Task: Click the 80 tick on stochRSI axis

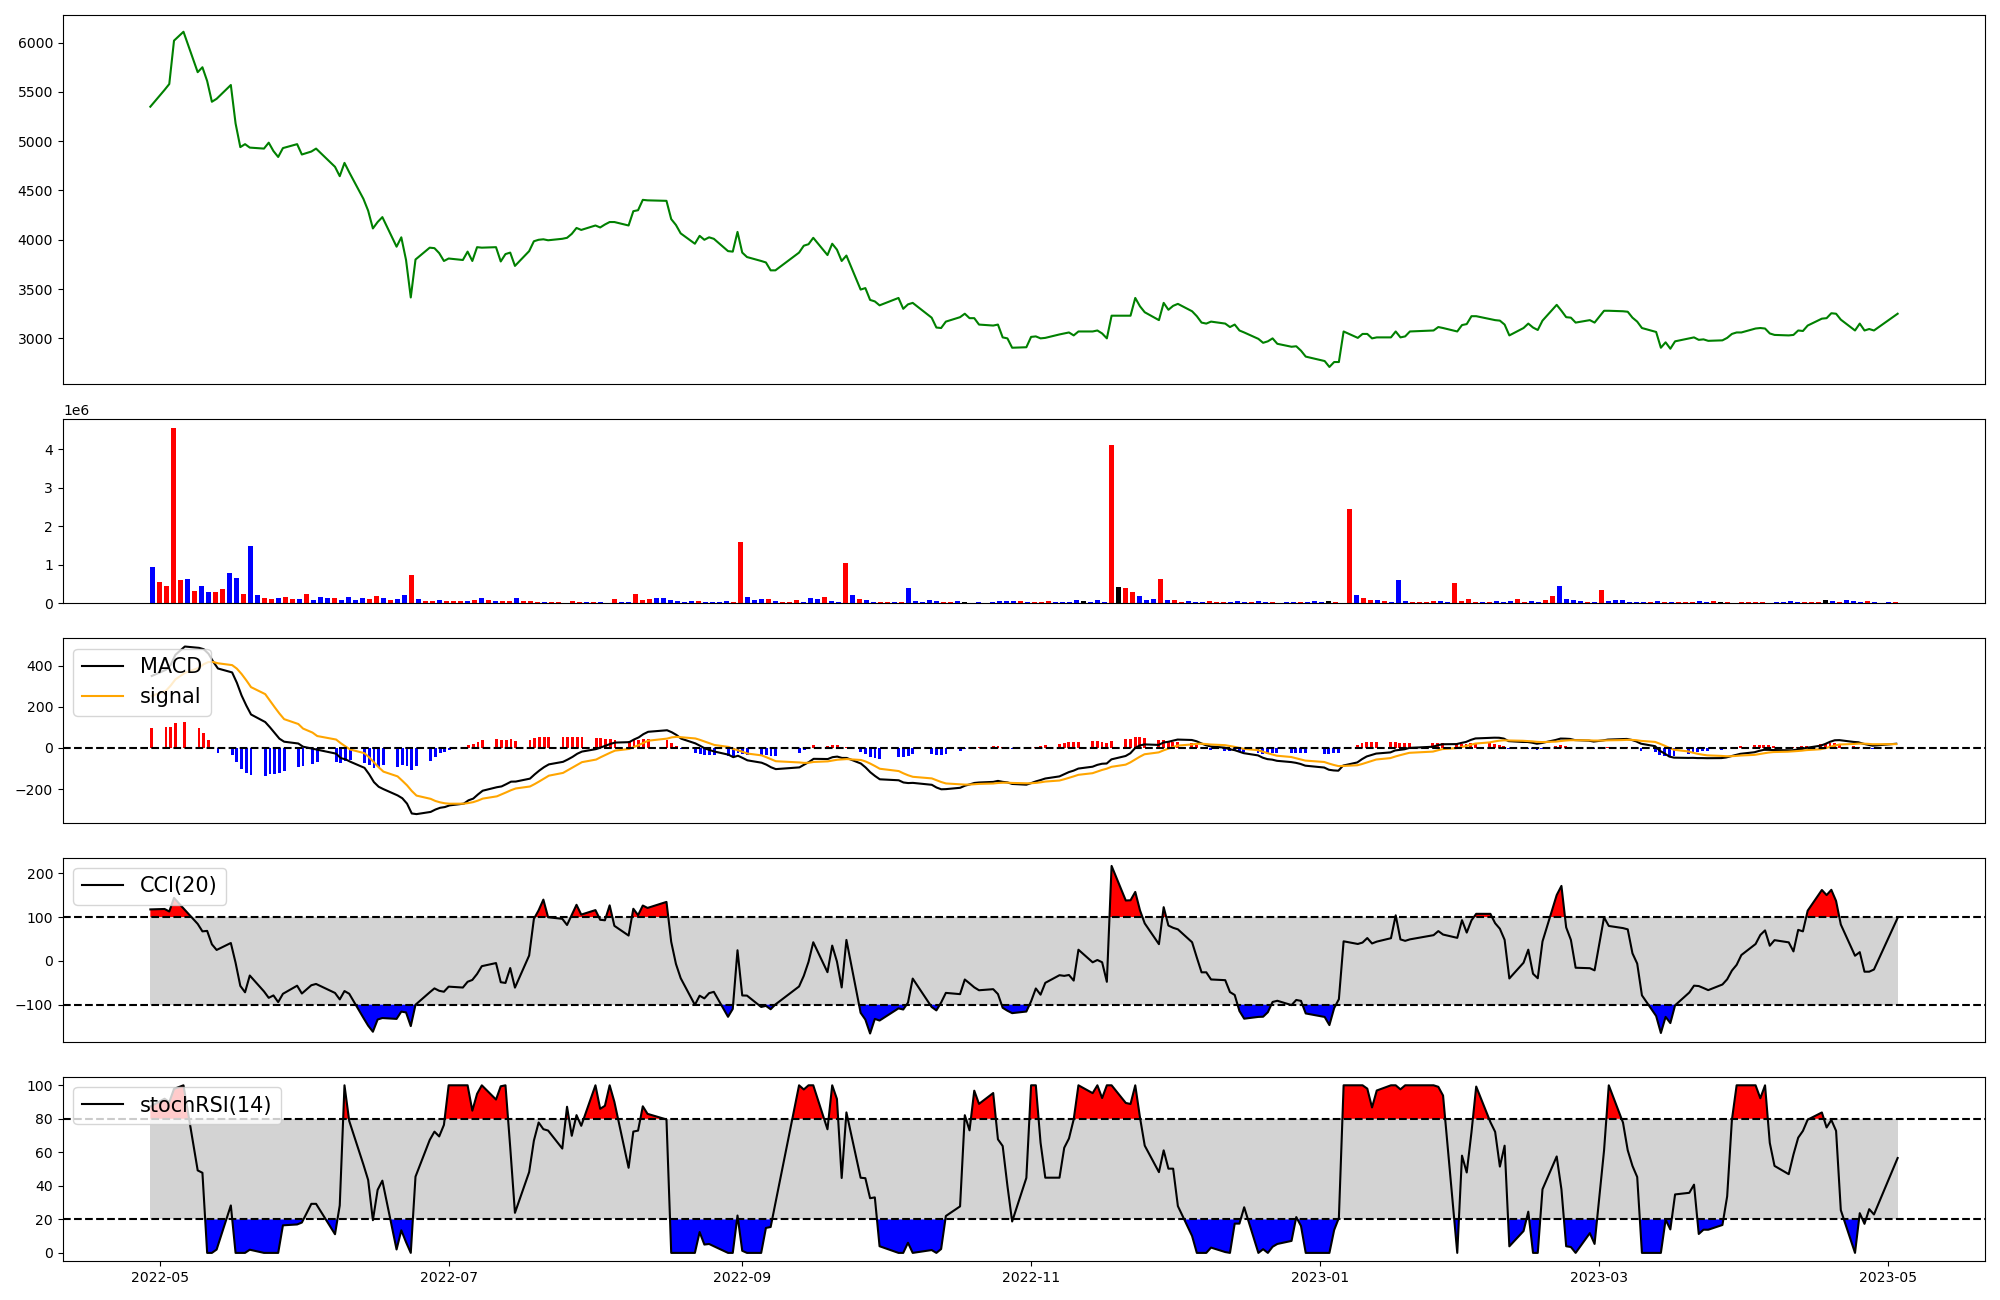Action: click(x=45, y=1119)
